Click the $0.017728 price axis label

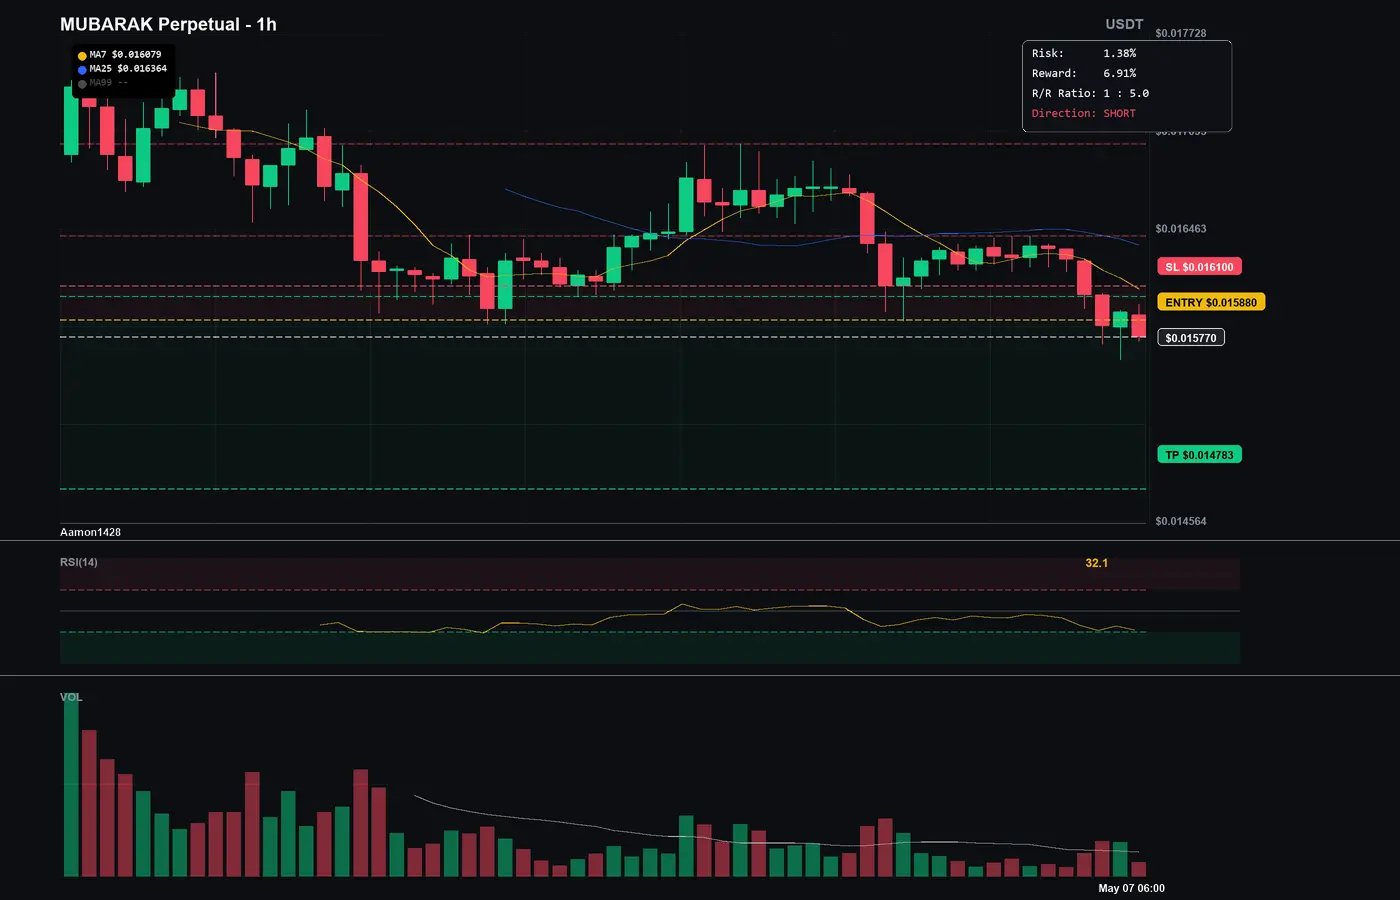pos(1181,33)
